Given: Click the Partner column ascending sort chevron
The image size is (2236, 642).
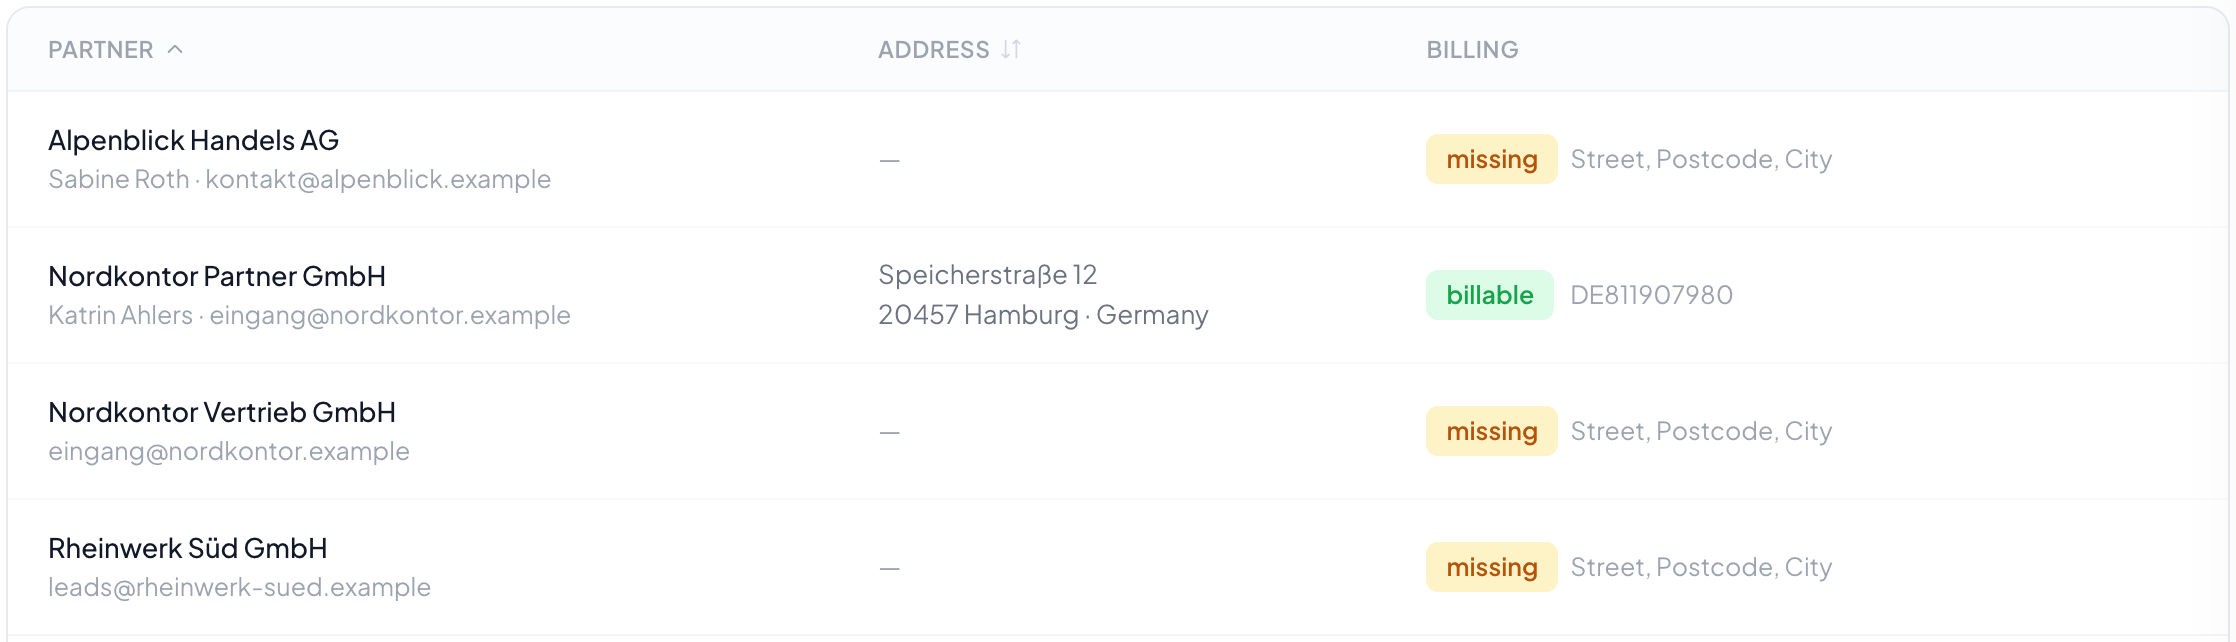Looking at the screenshot, I should coord(175,49).
